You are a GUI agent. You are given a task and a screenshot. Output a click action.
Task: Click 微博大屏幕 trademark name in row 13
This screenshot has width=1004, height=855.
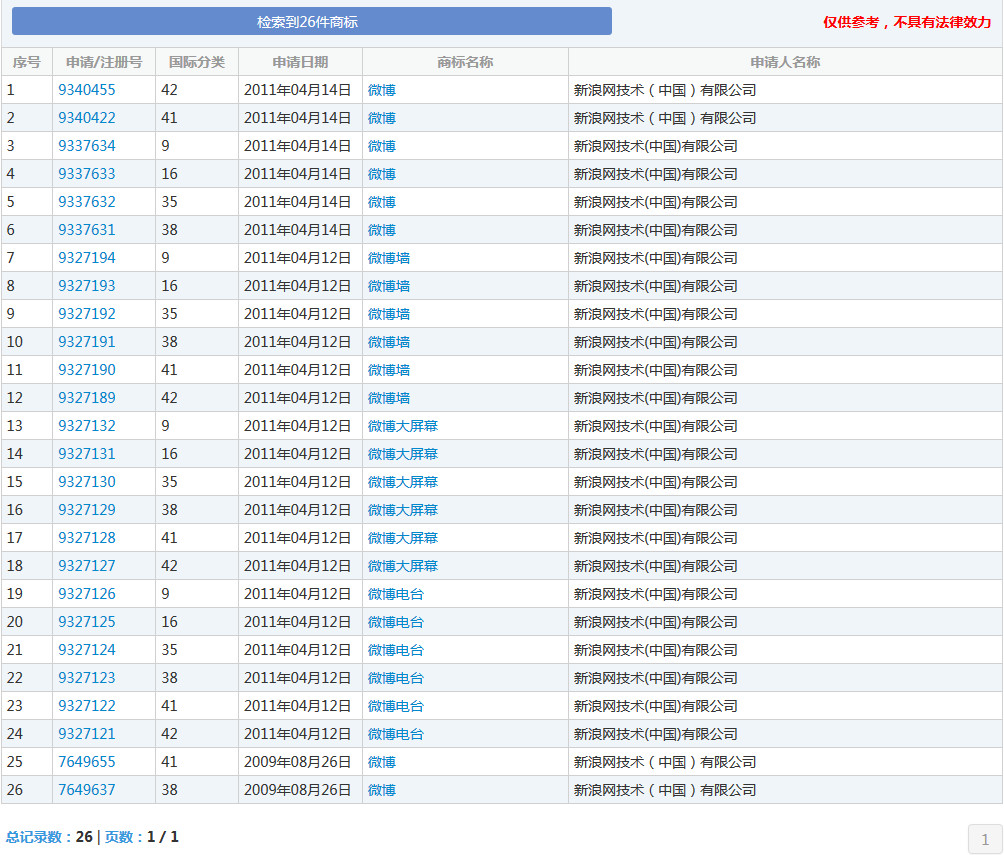coord(403,426)
